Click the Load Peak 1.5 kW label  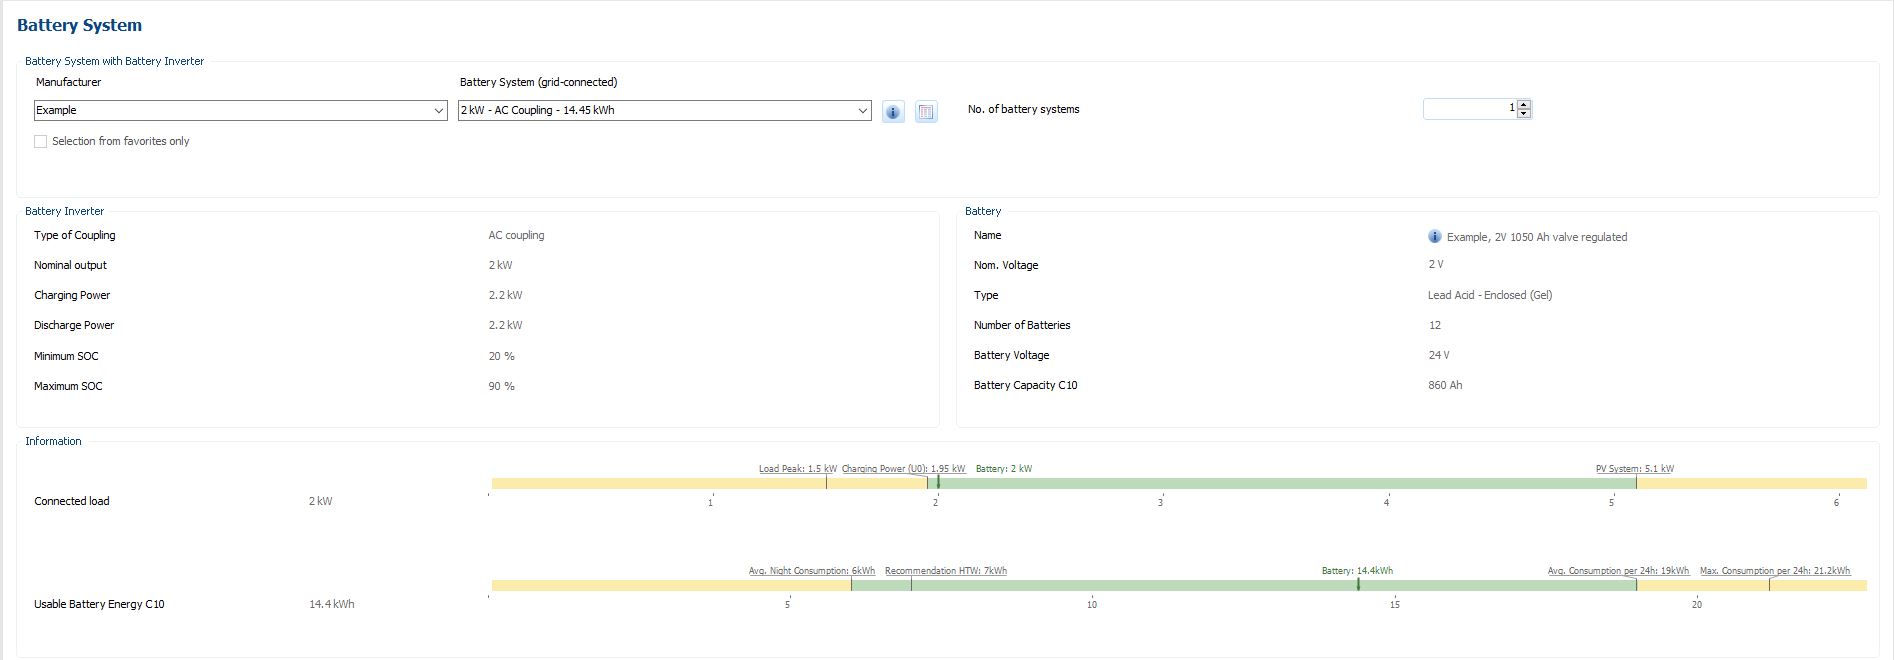click(x=797, y=469)
